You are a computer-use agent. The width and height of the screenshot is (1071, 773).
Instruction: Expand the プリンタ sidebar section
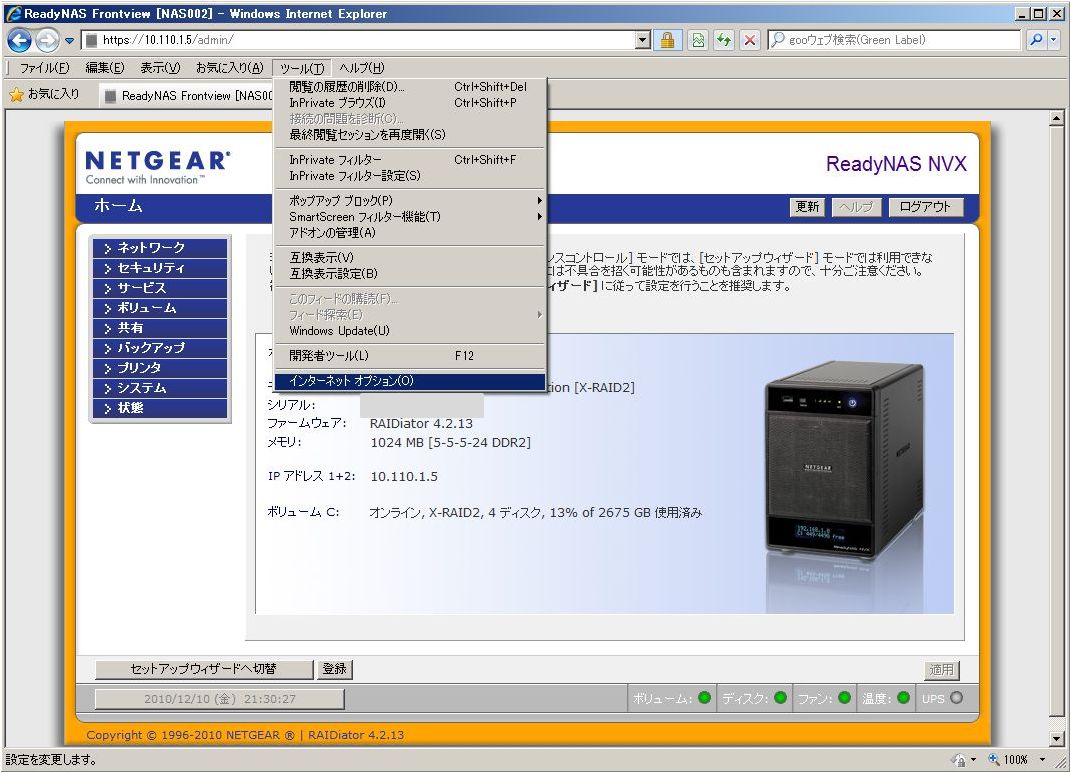[x=160, y=367]
